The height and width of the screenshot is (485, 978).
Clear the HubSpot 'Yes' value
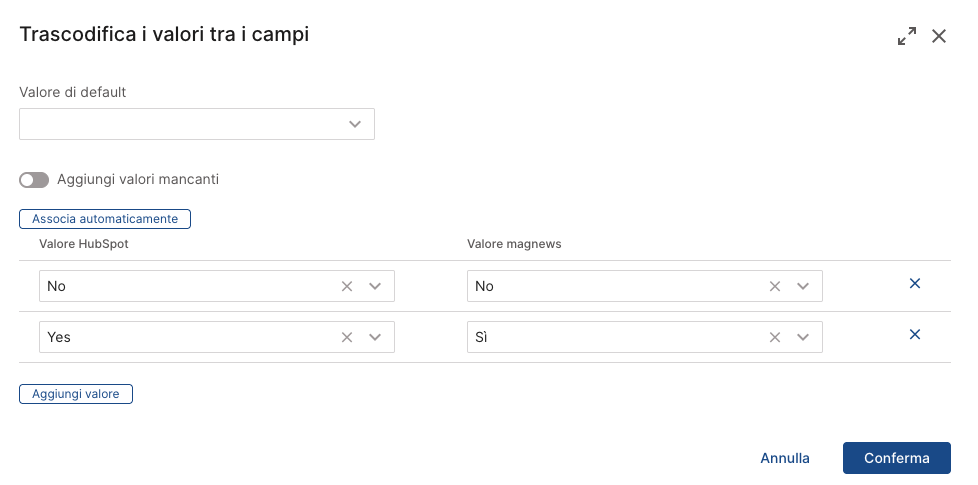pos(347,337)
